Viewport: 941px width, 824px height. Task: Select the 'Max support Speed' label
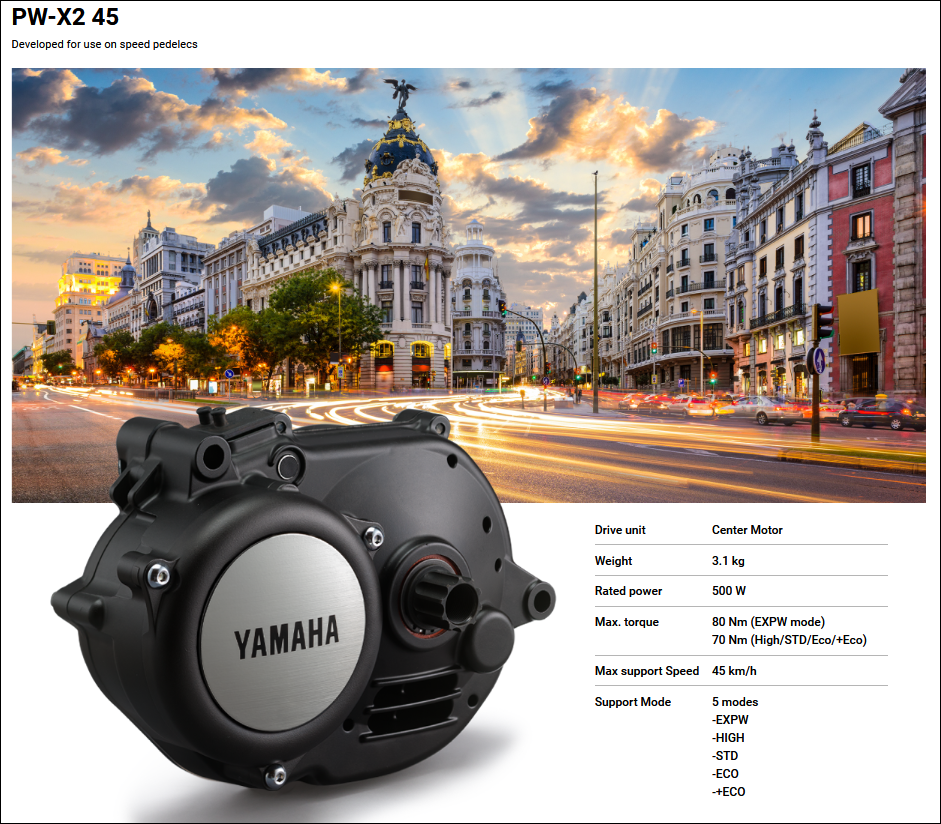[646, 670]
